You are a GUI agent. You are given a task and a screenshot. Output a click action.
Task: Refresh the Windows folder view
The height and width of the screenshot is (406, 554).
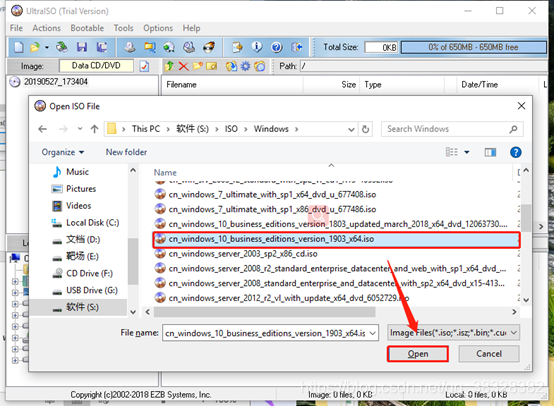[365, 129]
